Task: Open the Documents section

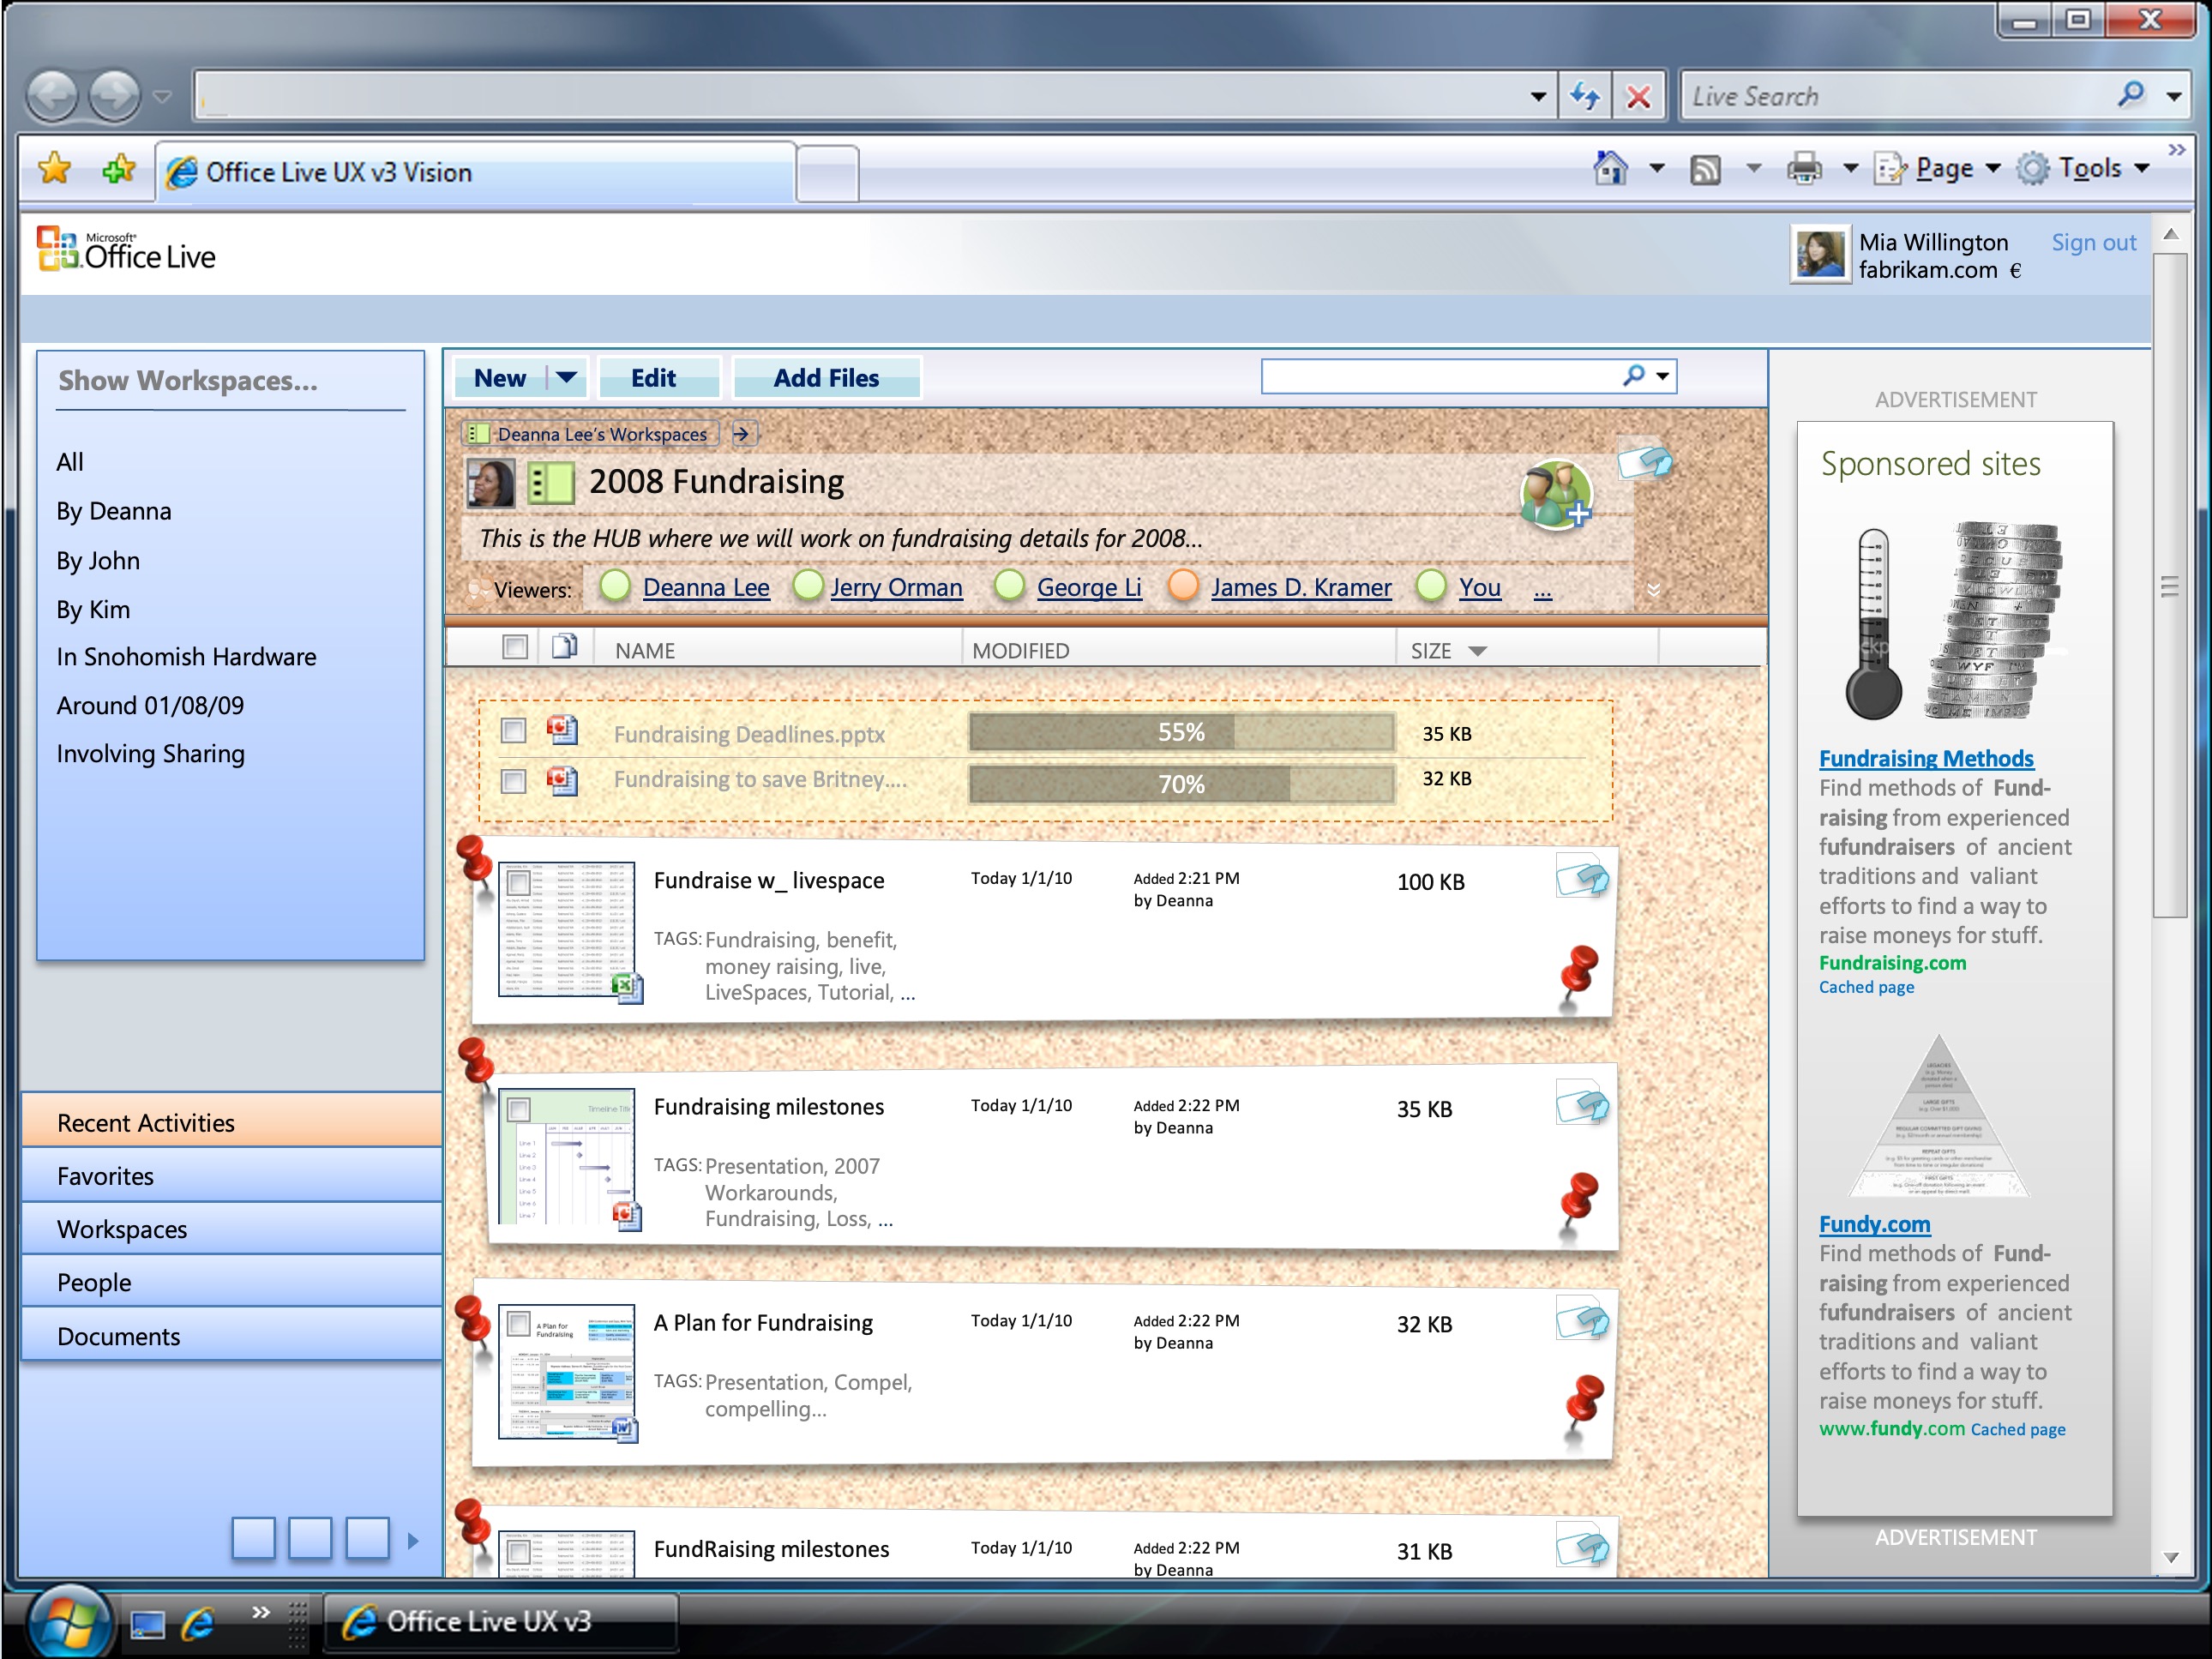Action: (x=231, y=1336)
